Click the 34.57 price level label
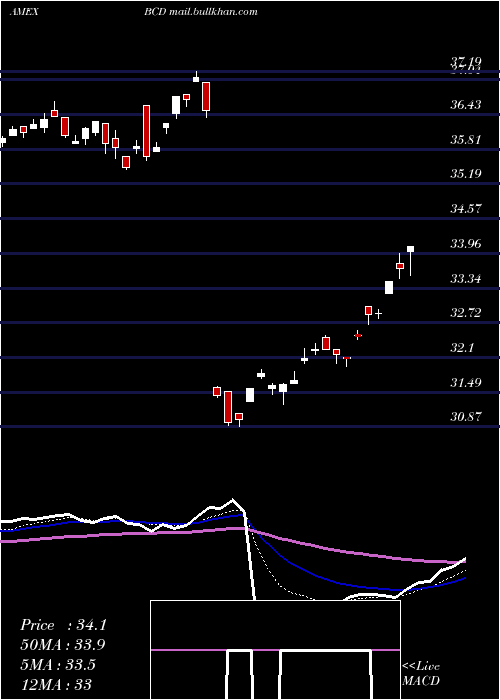 [466, 208]
